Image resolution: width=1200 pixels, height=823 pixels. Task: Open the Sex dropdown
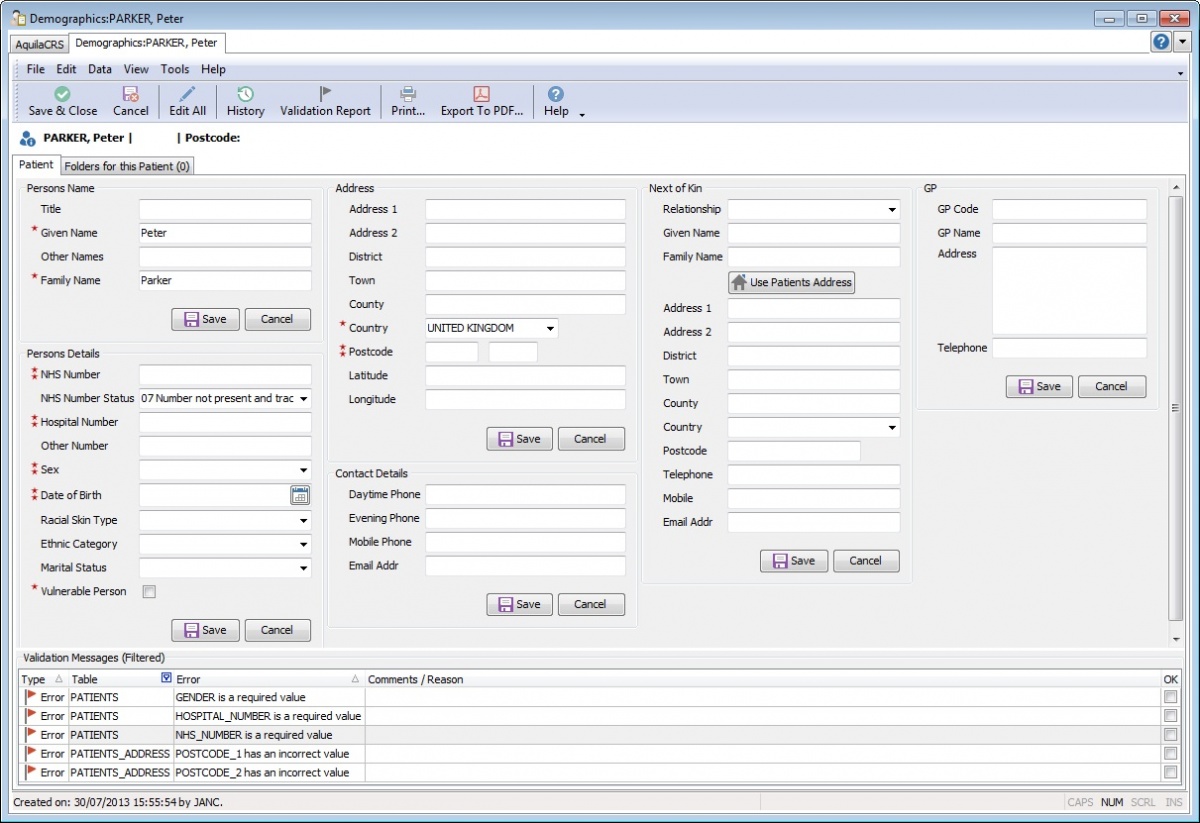(x=304, y=469)
